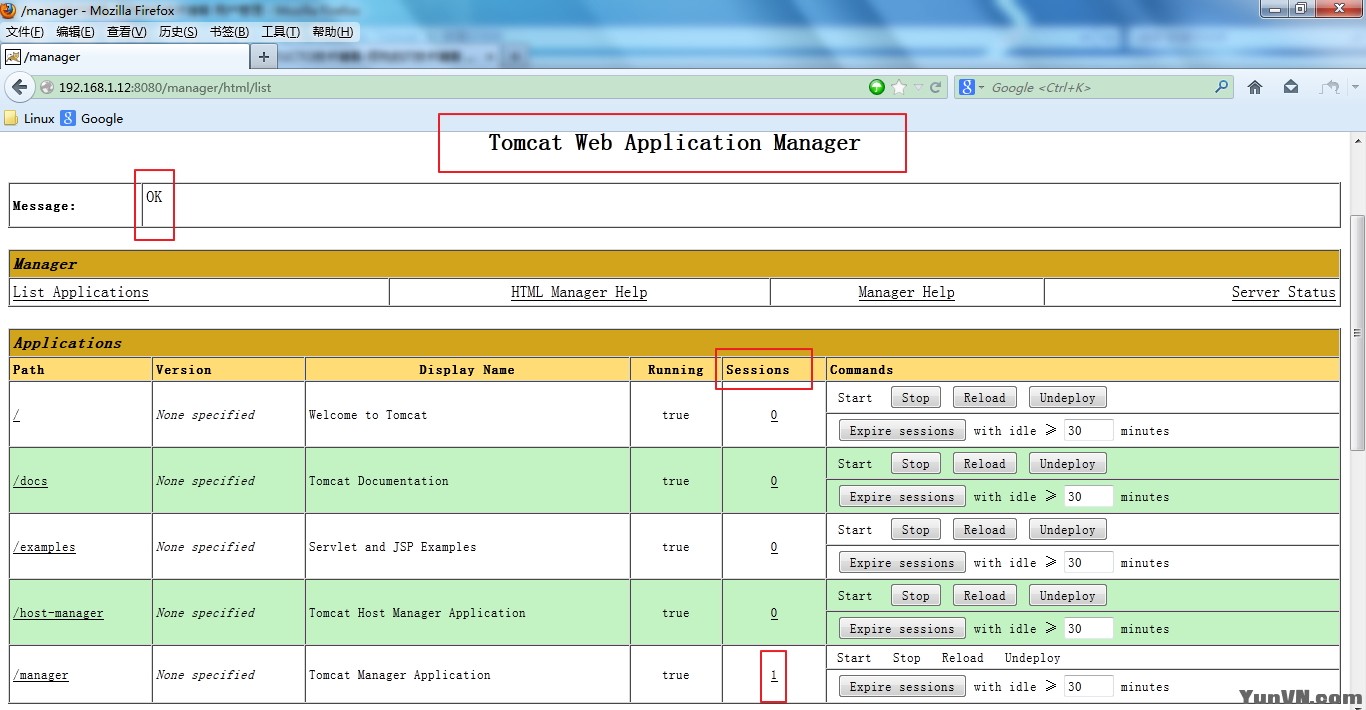
Task: Expire sessions for Tomcat Documentation
Action: coord(902,497)
